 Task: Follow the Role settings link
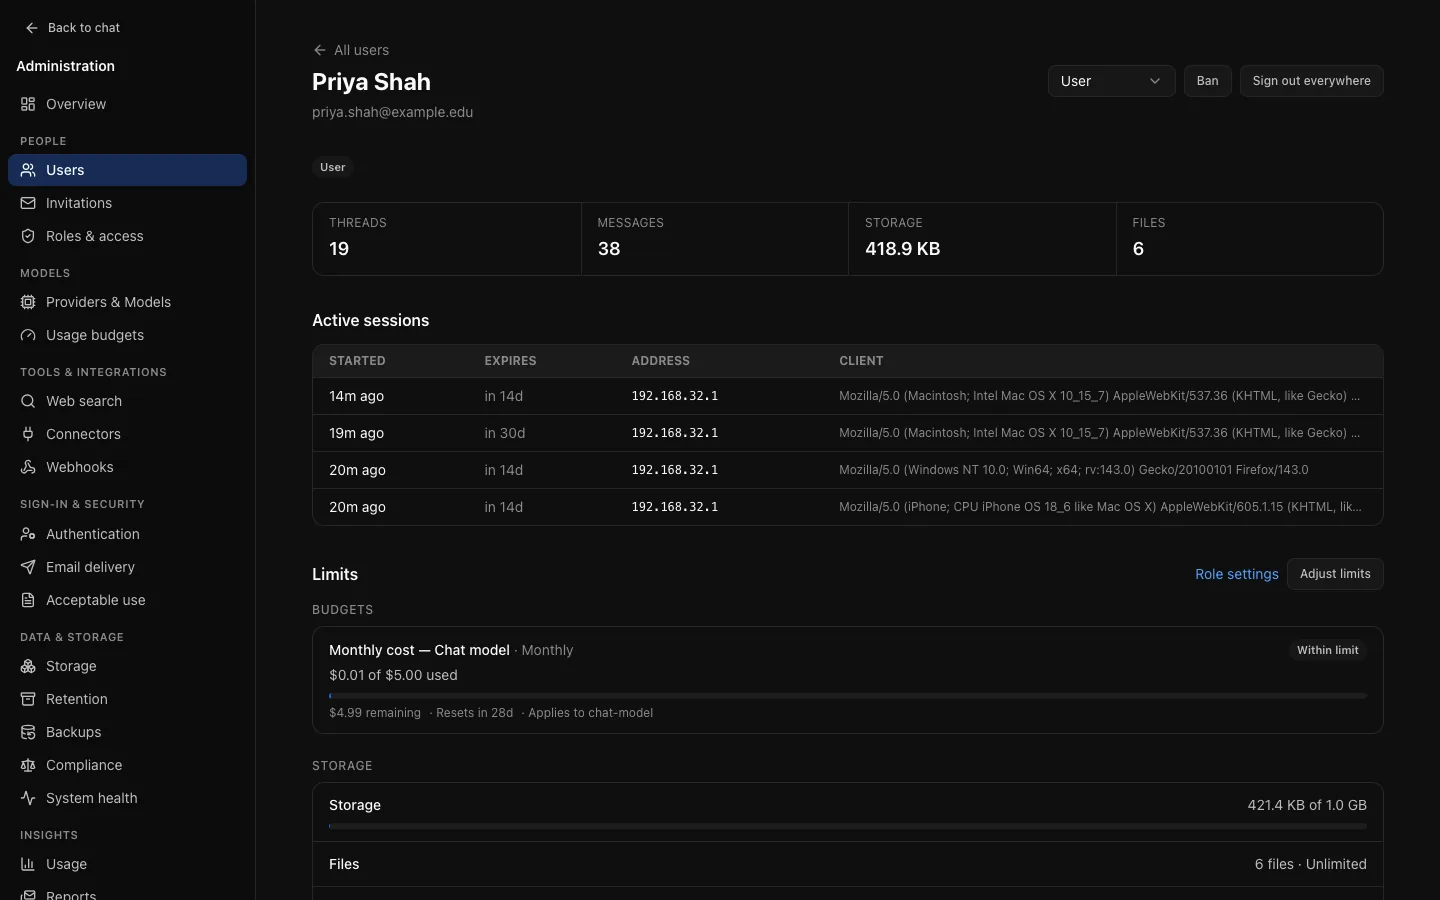1237,574
